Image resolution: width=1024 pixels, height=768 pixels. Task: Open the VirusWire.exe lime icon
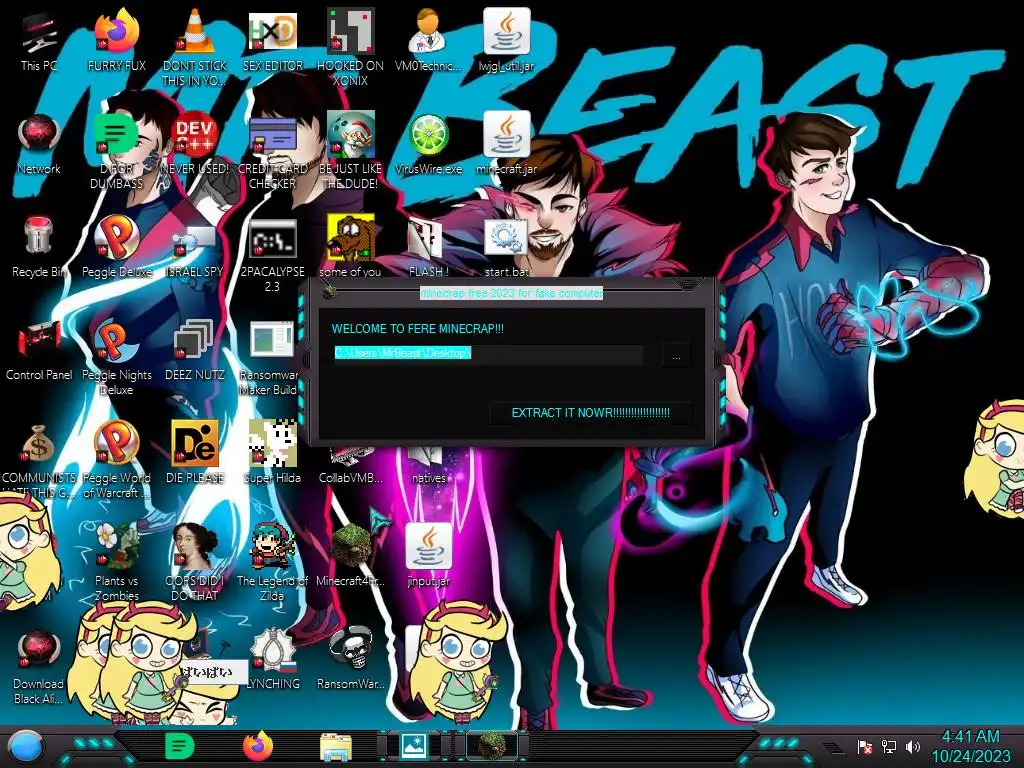point(428,144)
